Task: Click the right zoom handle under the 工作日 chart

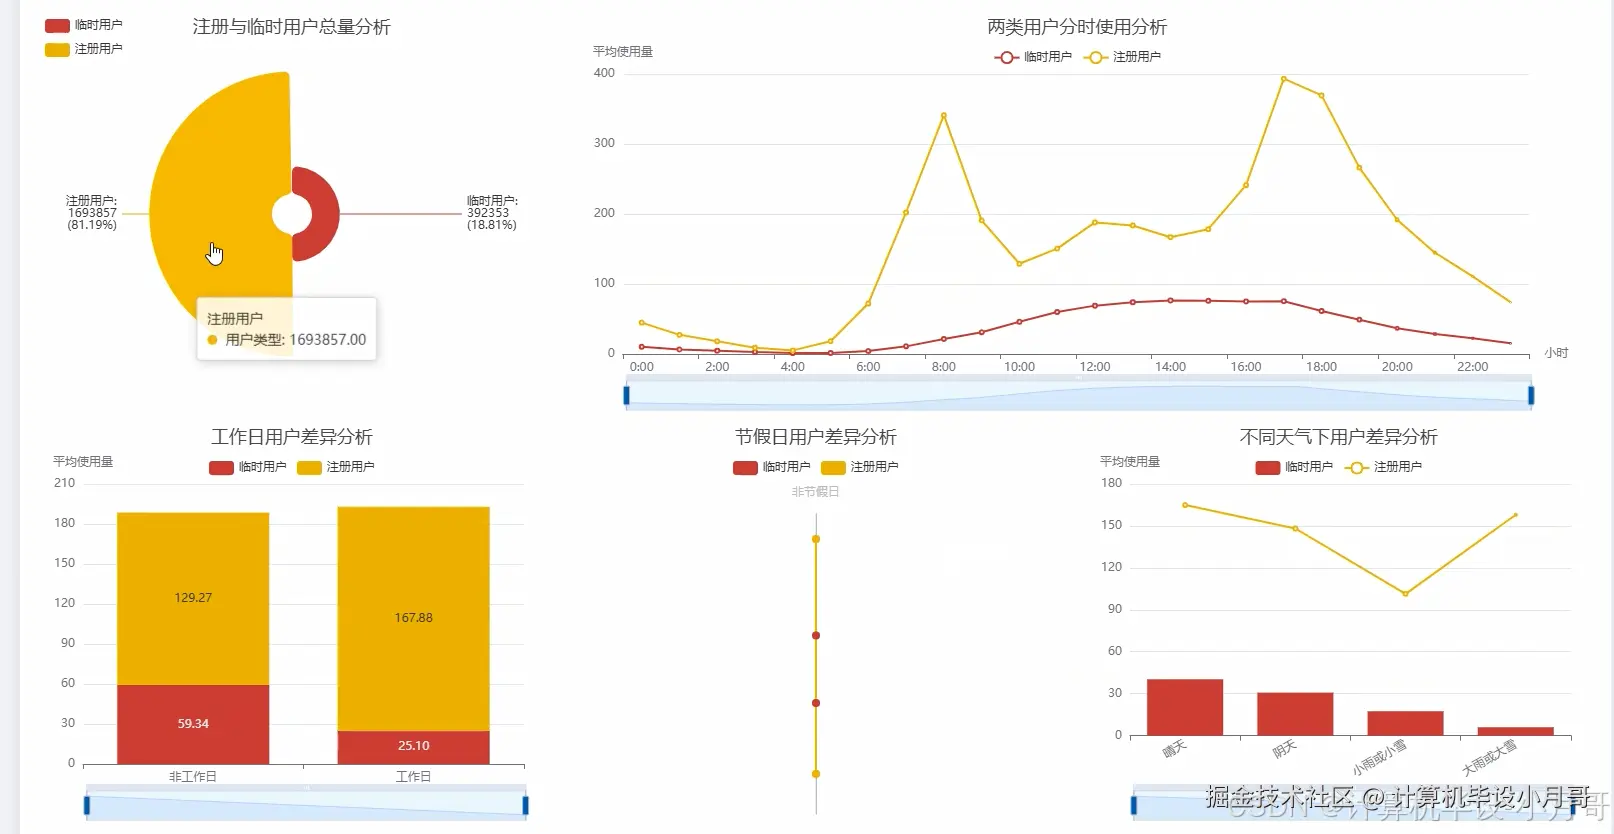Action: (x=526, y=805)
